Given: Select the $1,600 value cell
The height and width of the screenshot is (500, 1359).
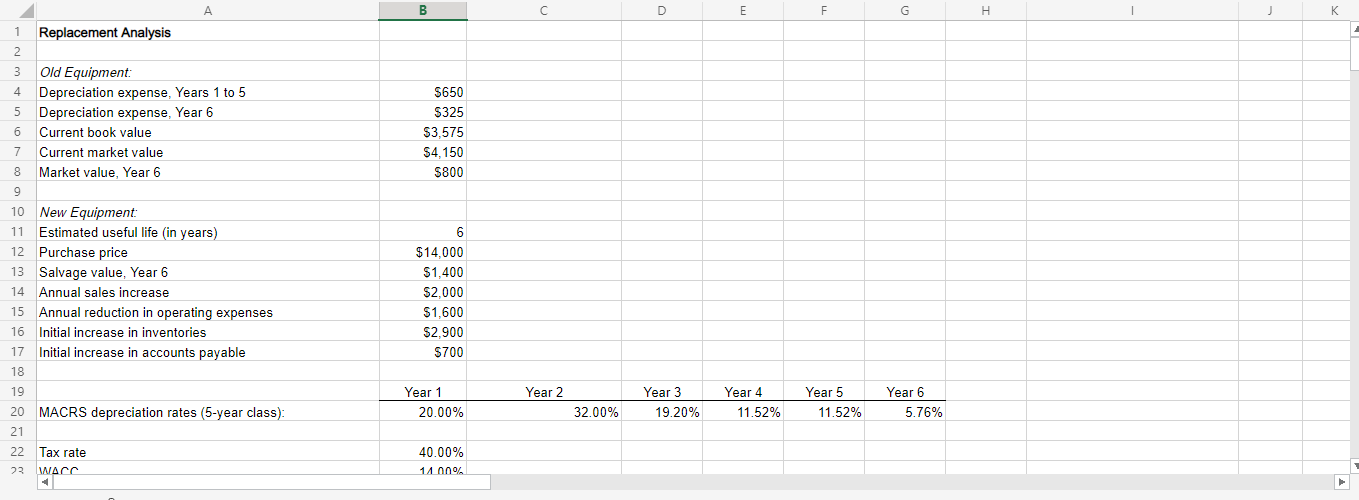Looking at the screenshot, I should [x=422, y=312].
